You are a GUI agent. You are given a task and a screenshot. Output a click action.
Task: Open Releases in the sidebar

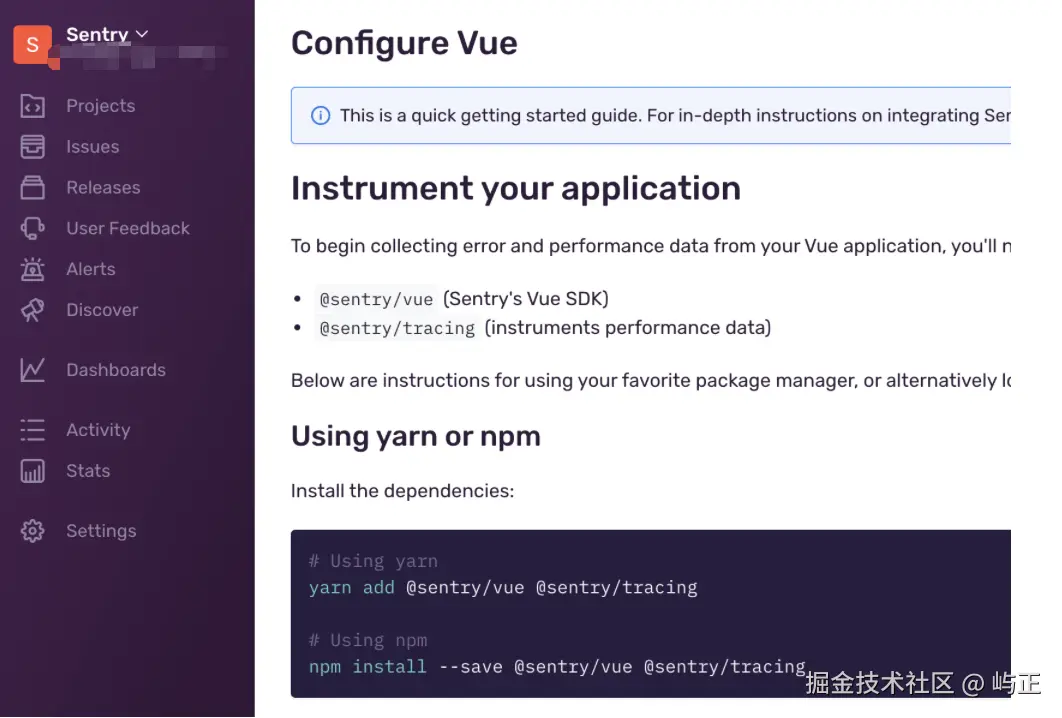(x=103, y=188)
